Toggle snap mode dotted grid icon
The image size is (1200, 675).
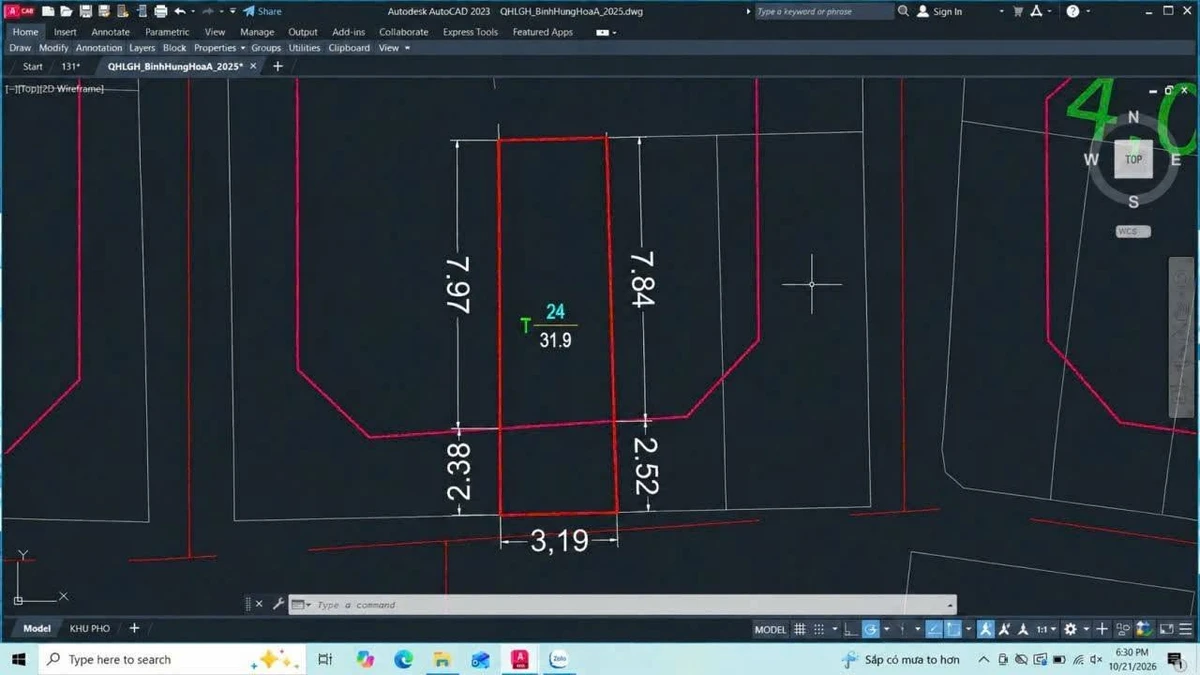[x=819, y=629]
